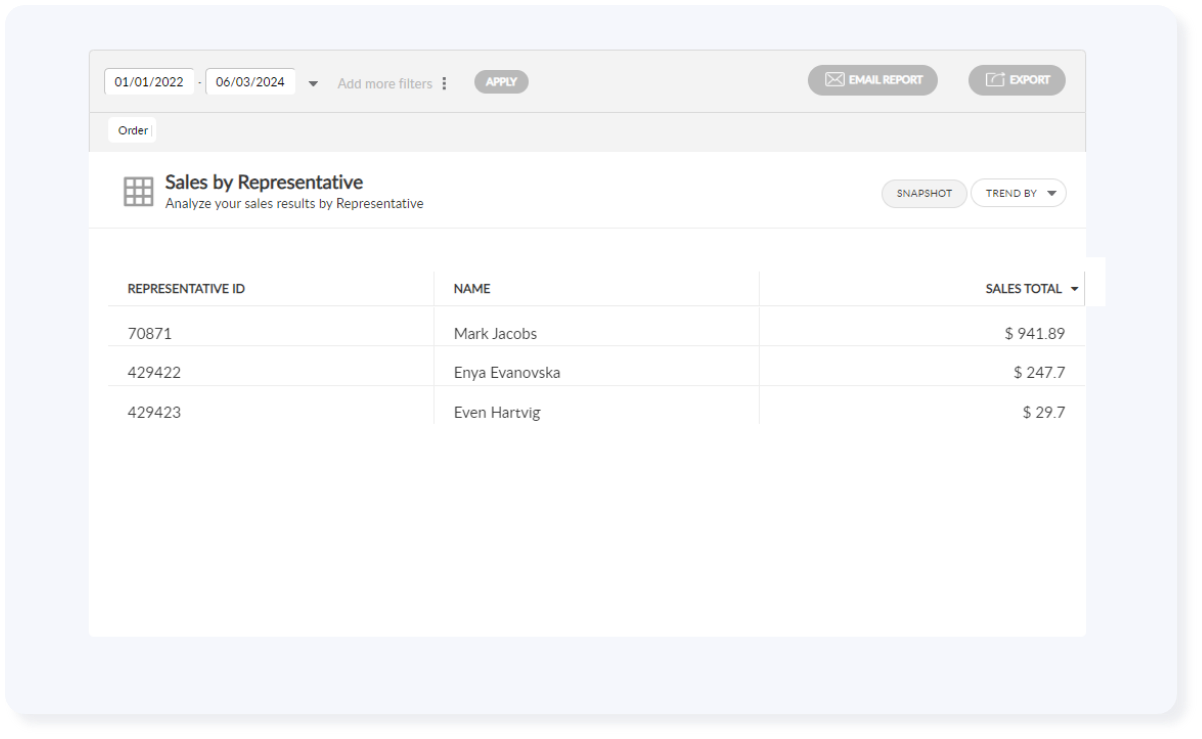Image resolution: width=1202 pixels, height=739 pixels.
Task: Click the Email Report button label
Action: click(886, 80)
